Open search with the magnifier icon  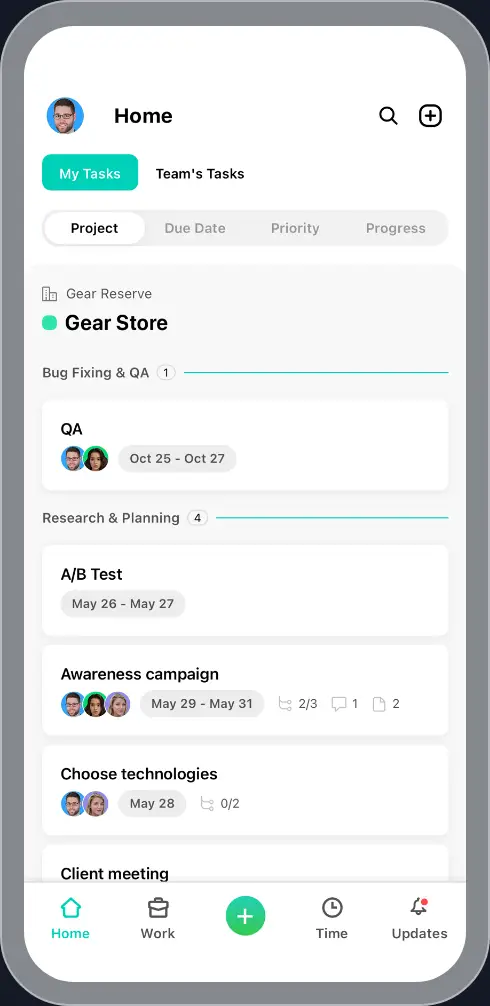point(388,116)
